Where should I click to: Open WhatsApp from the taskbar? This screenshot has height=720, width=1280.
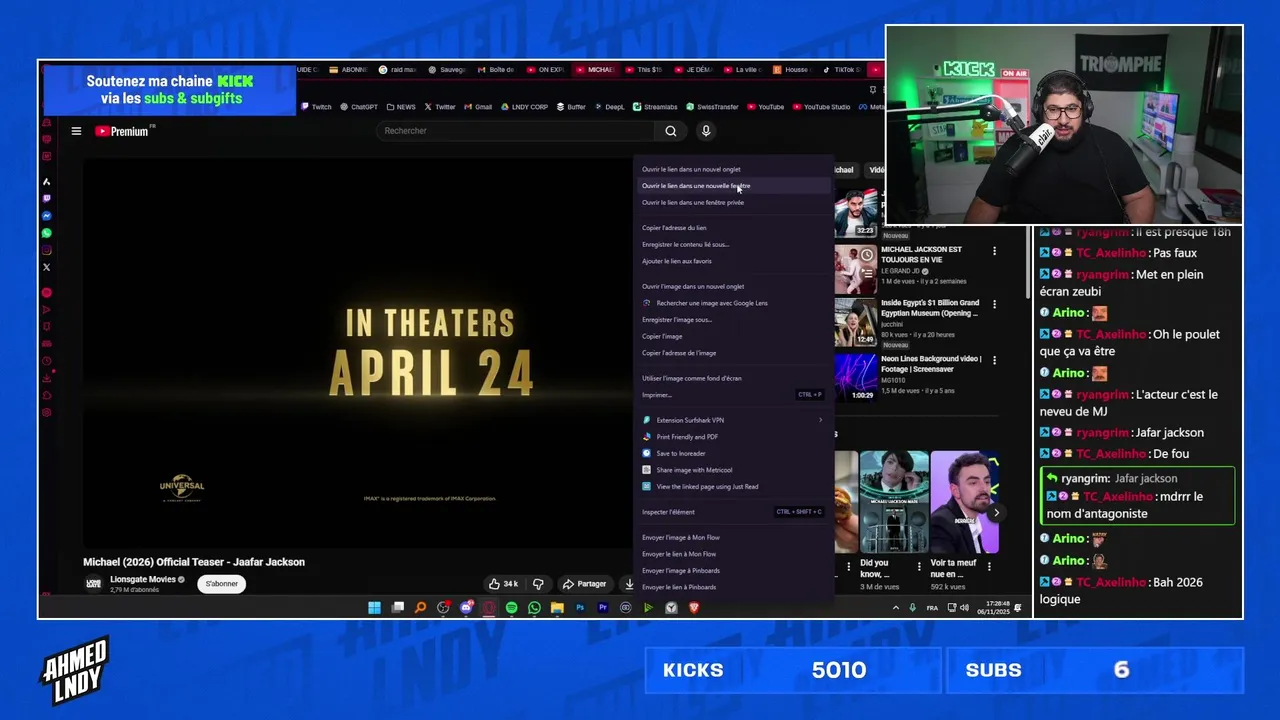[x=534, y=608]
